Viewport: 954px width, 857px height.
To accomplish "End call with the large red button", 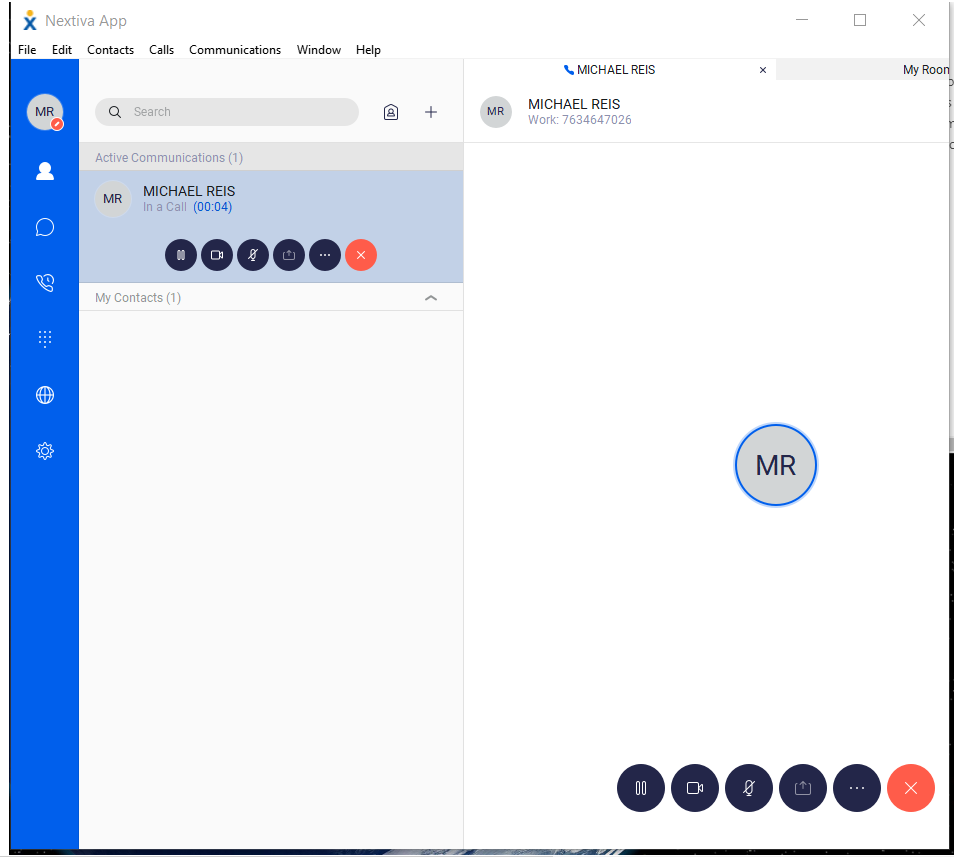I will point(911,788).
